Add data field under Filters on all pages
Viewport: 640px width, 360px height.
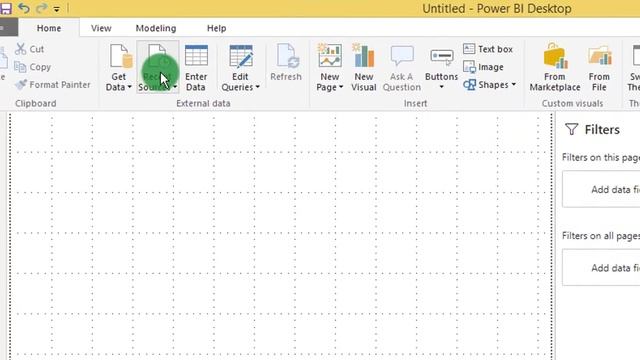601,268
